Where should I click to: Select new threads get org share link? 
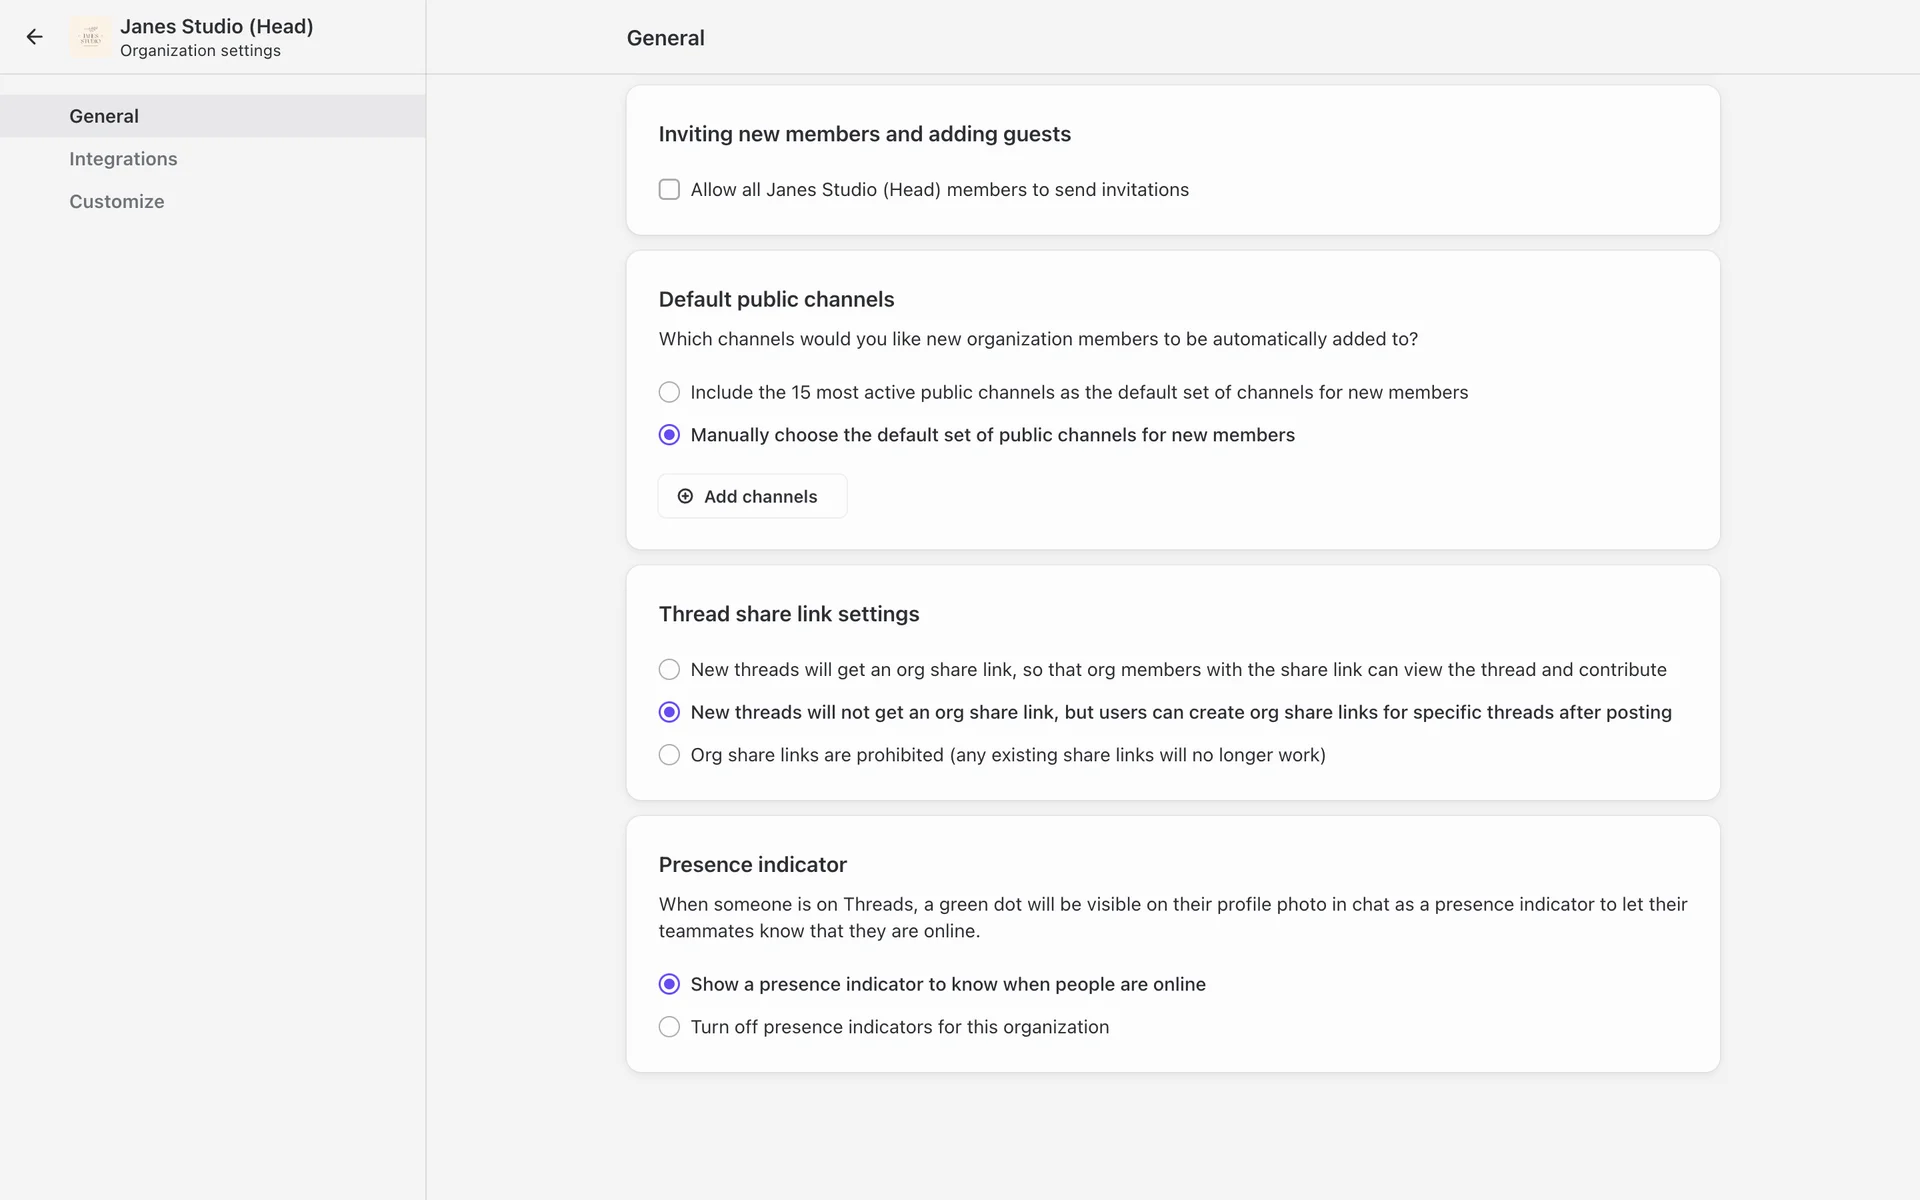[669, 669]
